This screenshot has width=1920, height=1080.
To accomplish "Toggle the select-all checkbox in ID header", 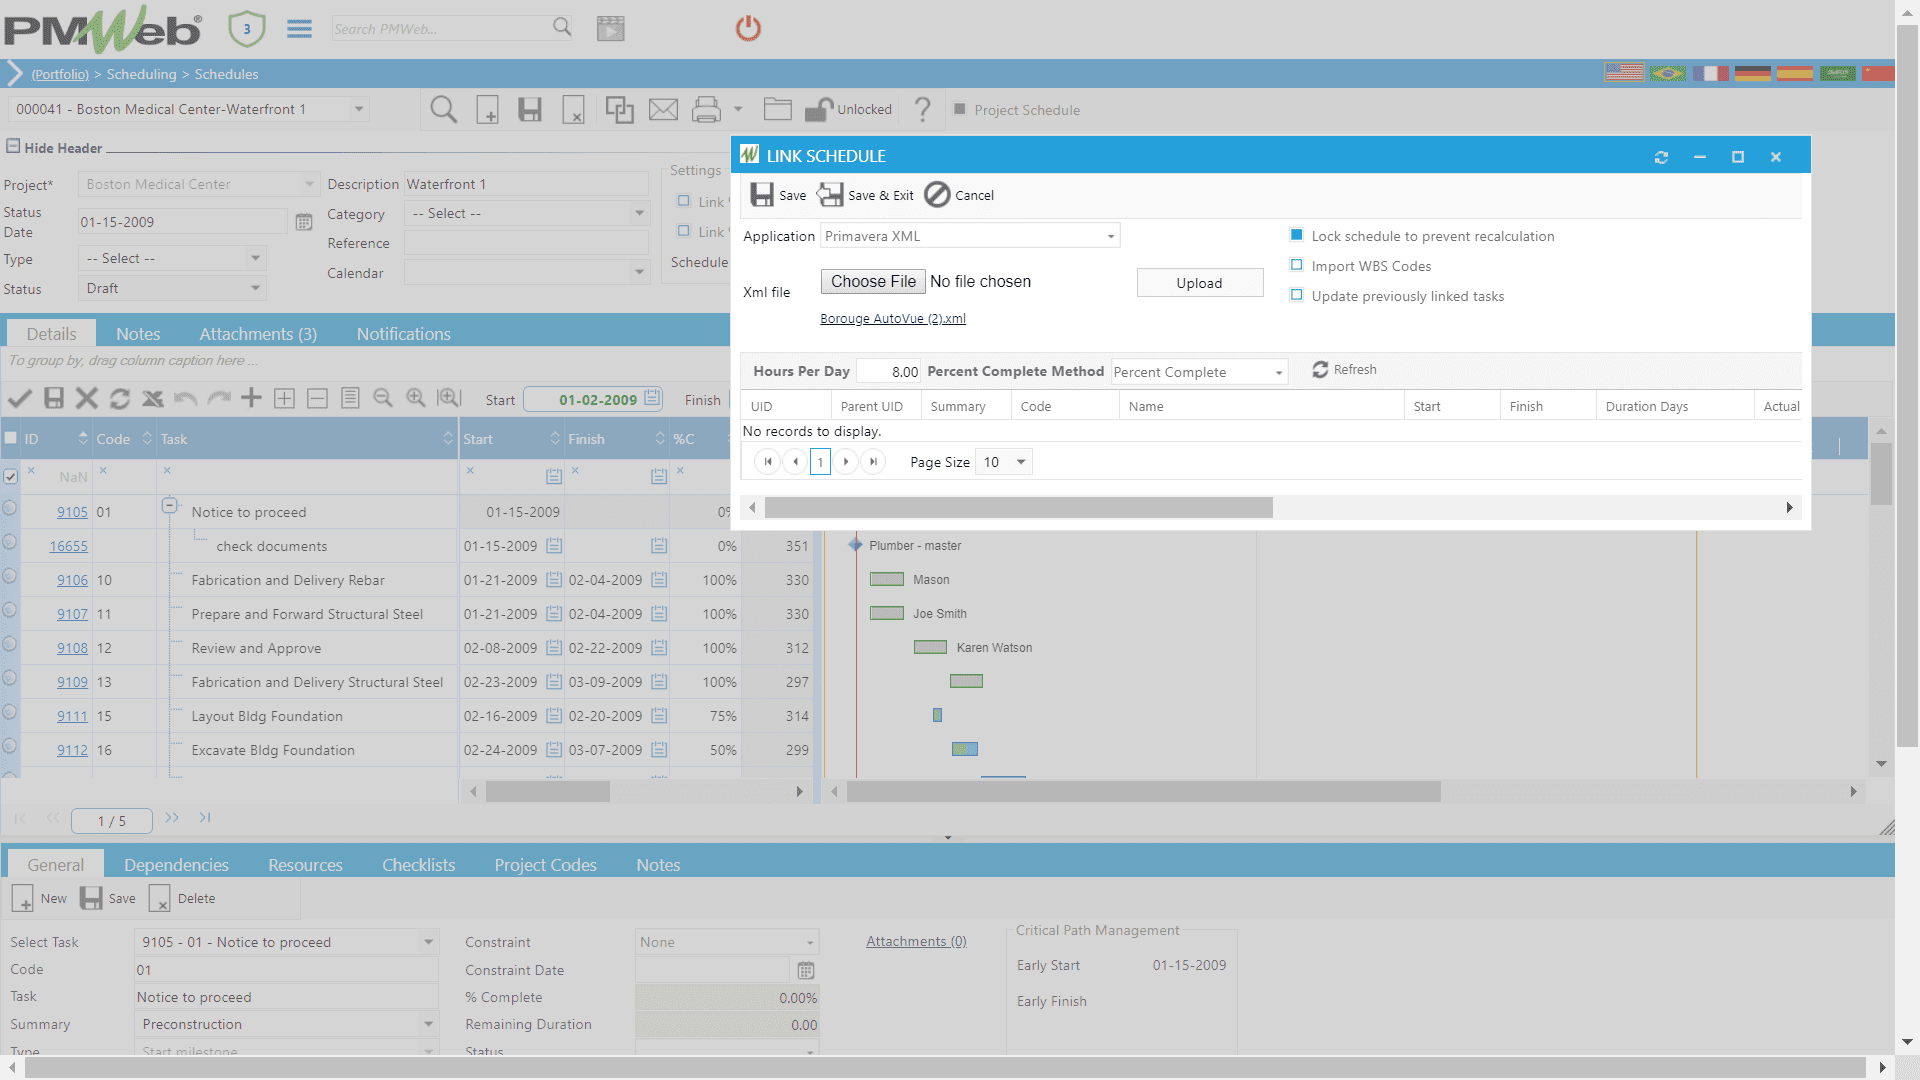I will pyautogui.click(x=10, y=438).
